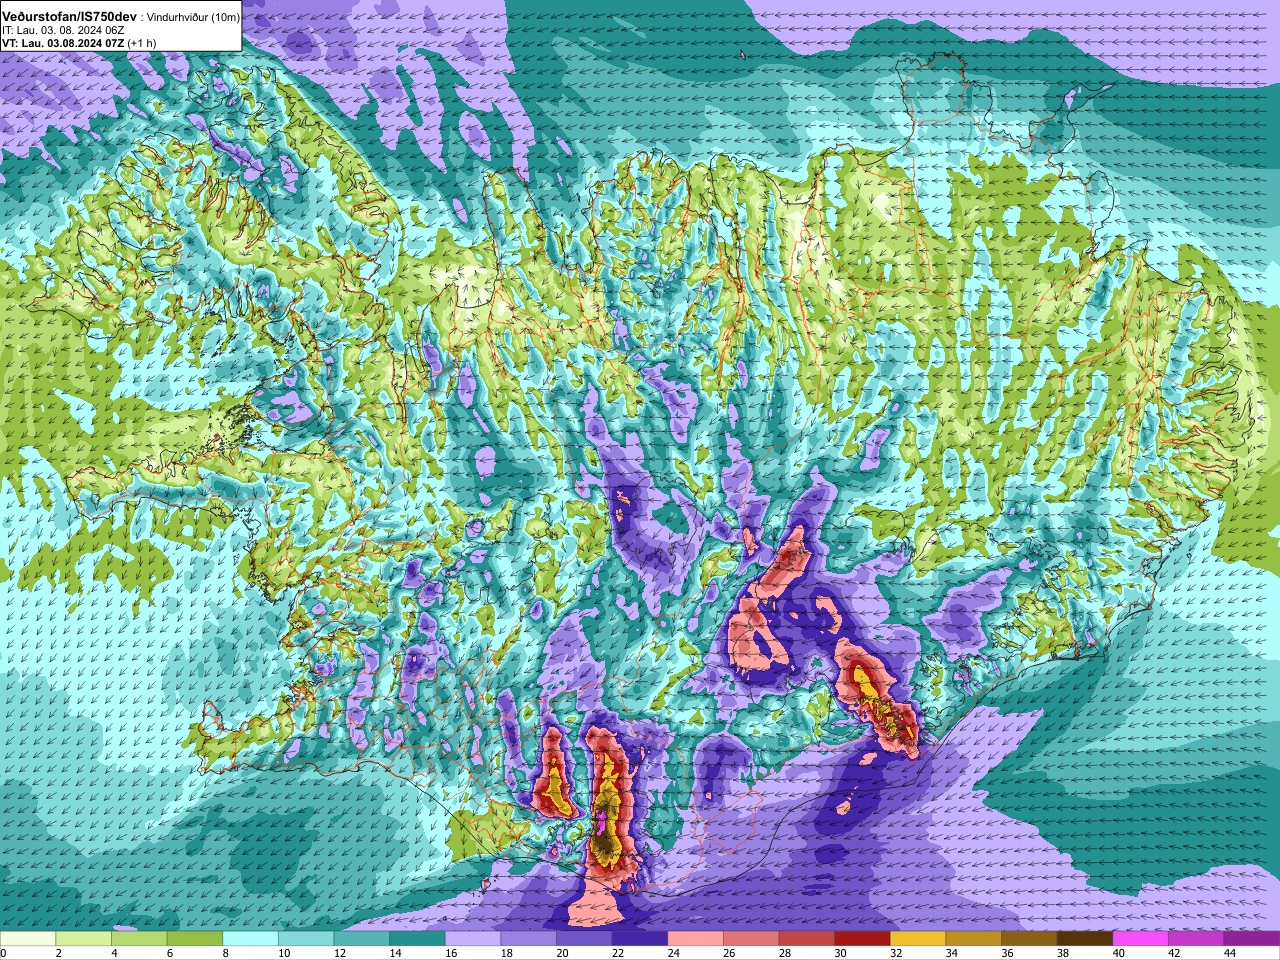Click the legend number 44

pos(1230,953)
